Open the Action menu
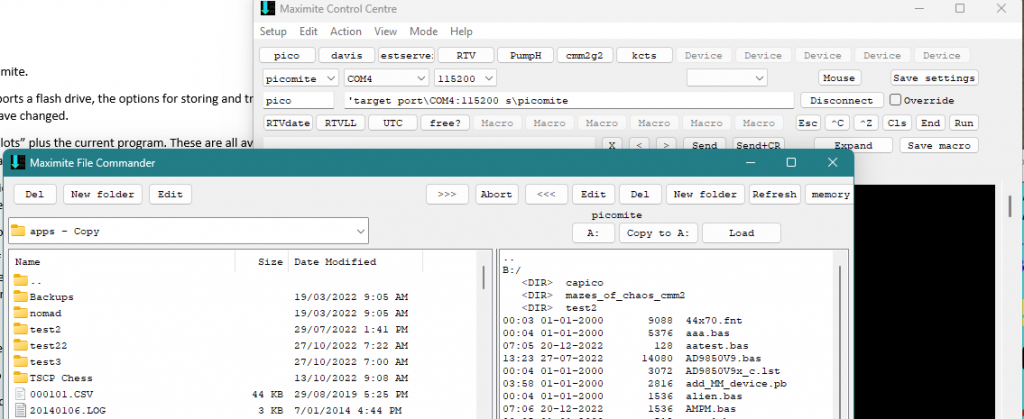The image size is (1024, 419). click(346, 32)
